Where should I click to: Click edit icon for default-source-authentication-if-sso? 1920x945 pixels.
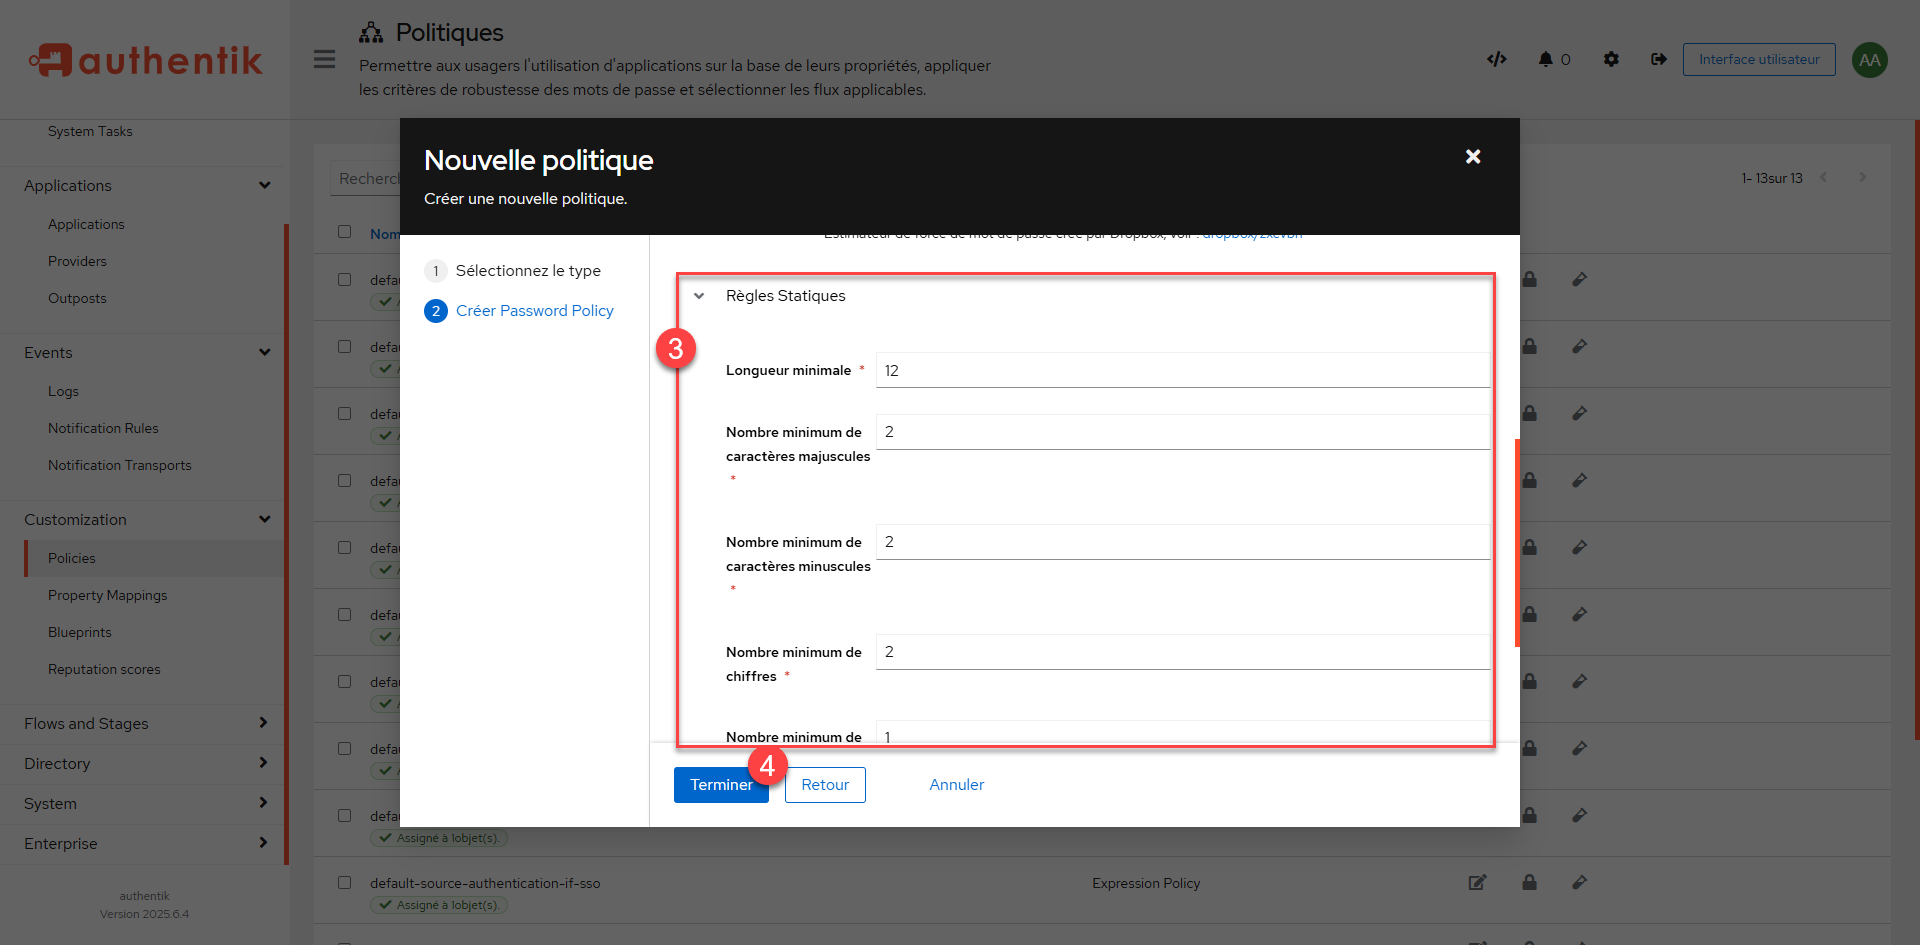tap(1477, 882)
